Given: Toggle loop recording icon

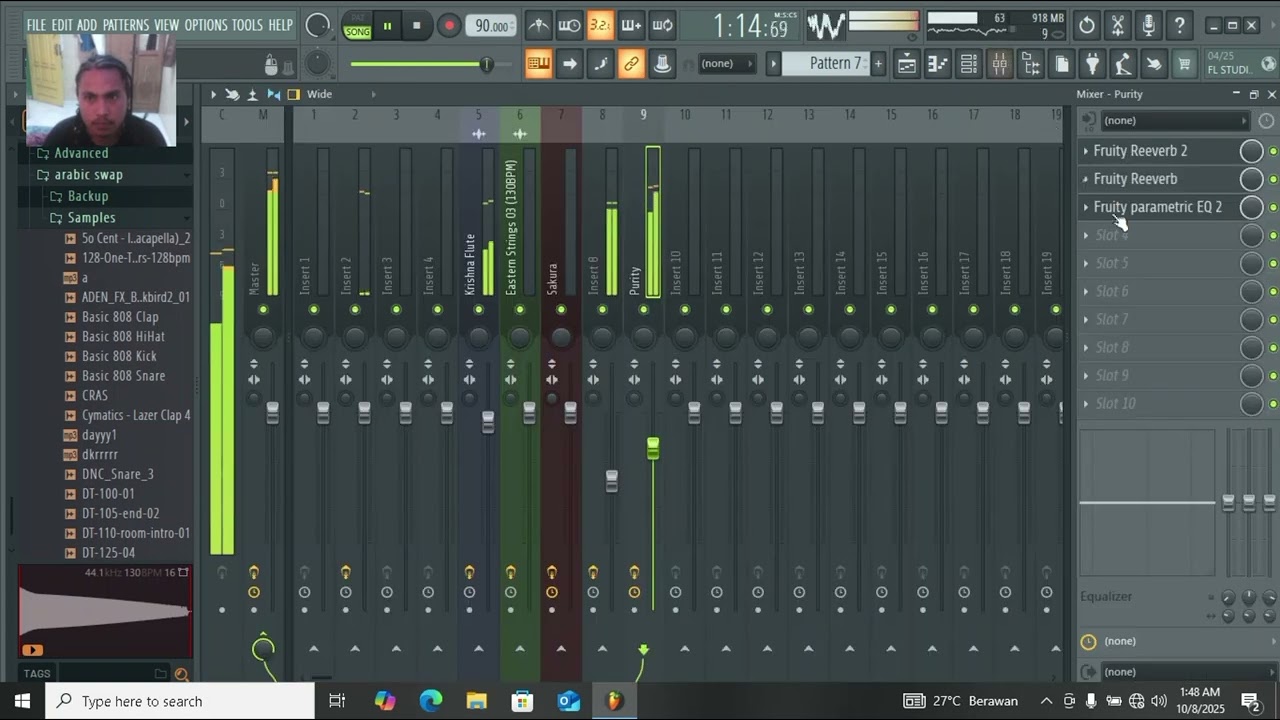Looking at the screenshot, I should tap(662, 26).
